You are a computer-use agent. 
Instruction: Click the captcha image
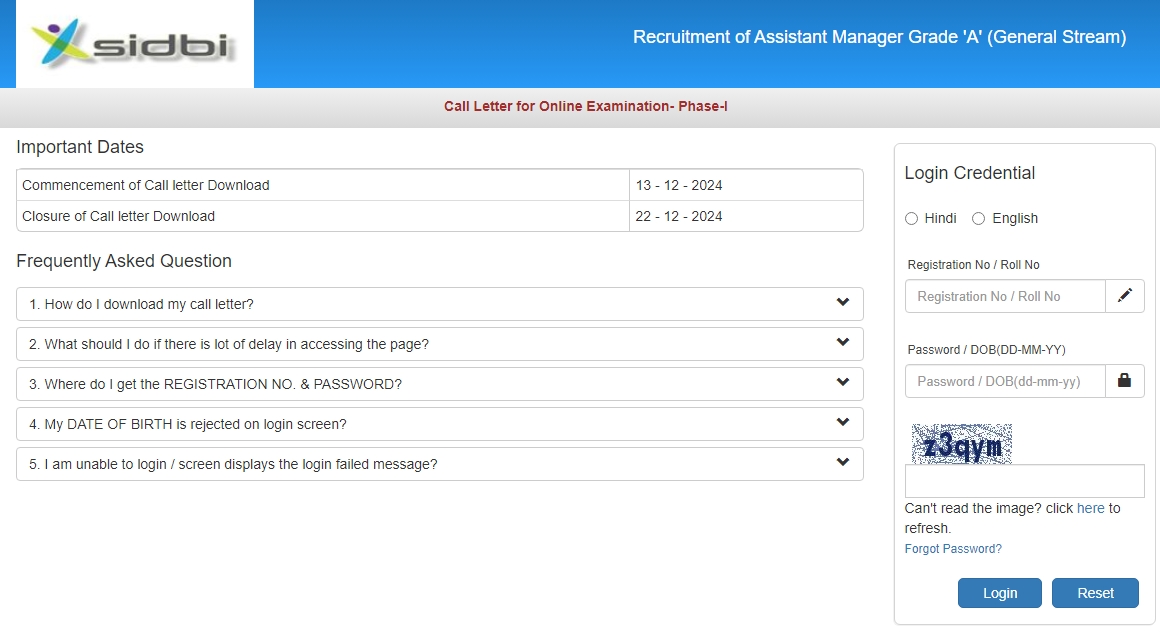(961, 444)
